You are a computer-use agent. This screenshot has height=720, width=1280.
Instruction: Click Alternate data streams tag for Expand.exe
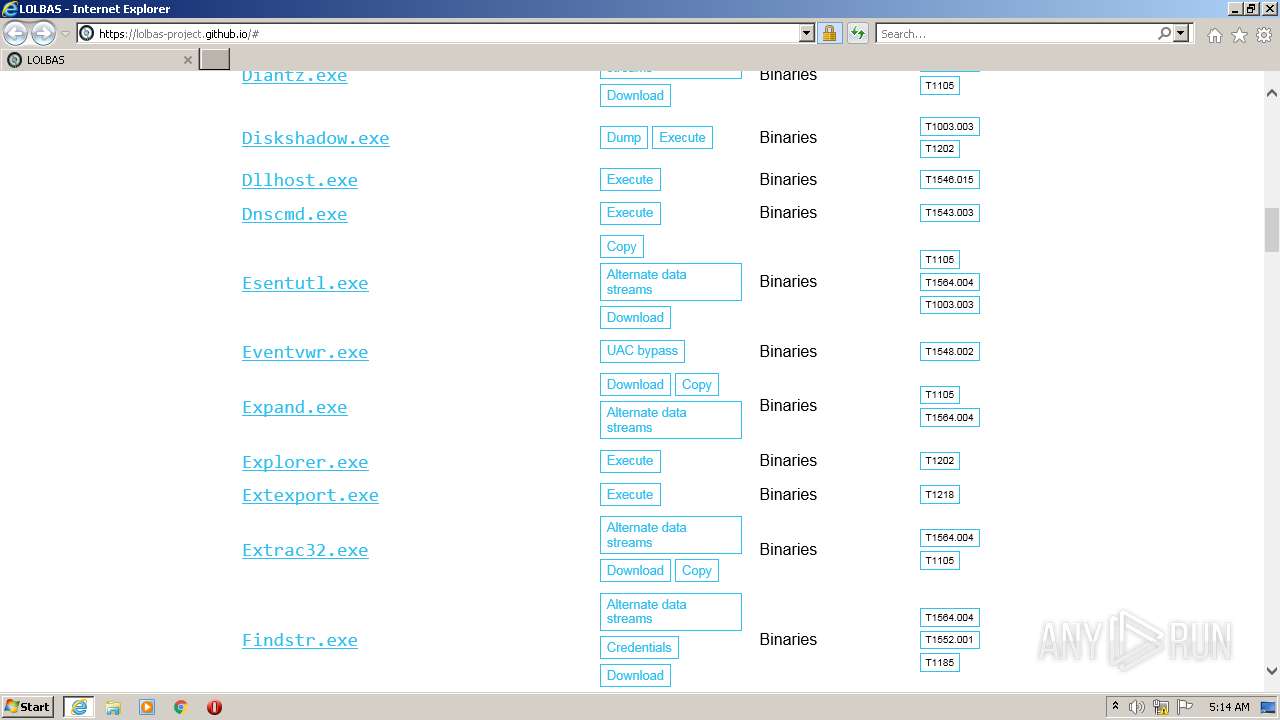click(671, 420)
